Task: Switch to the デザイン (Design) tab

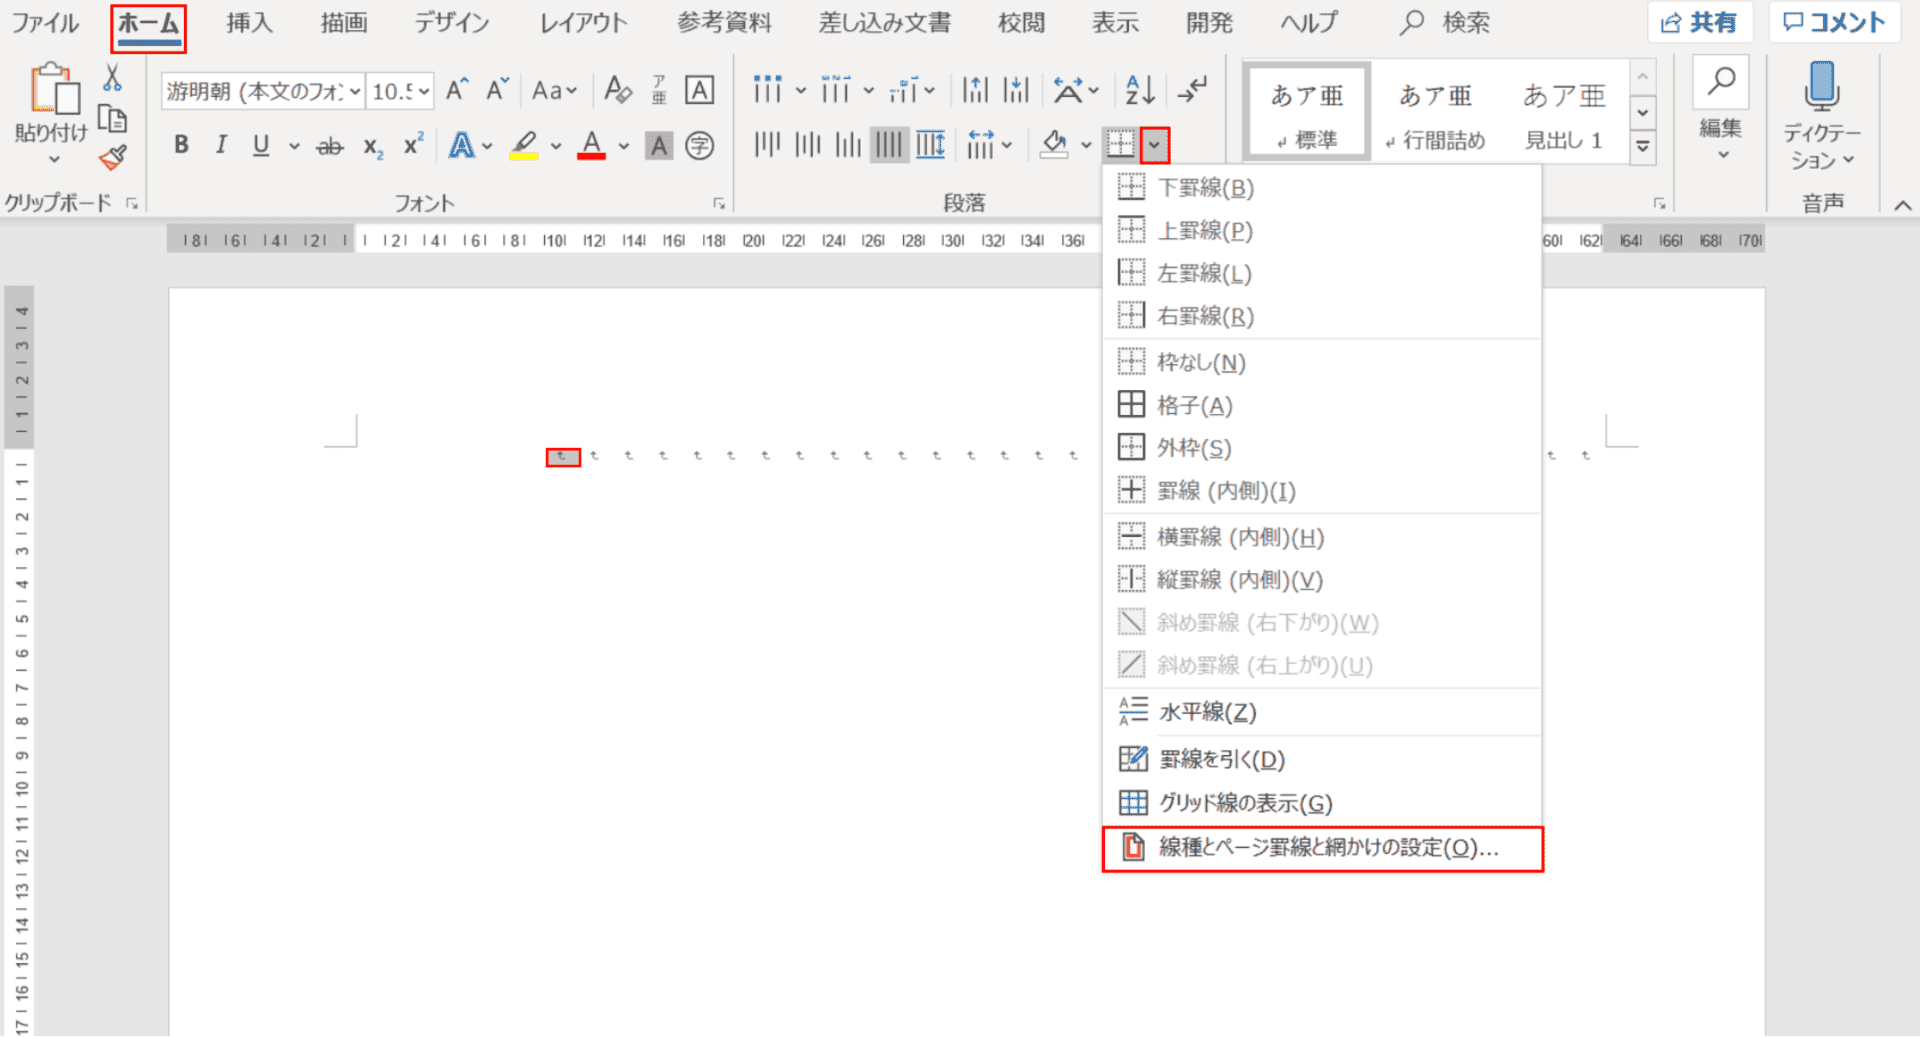Action: click(452, 23)
